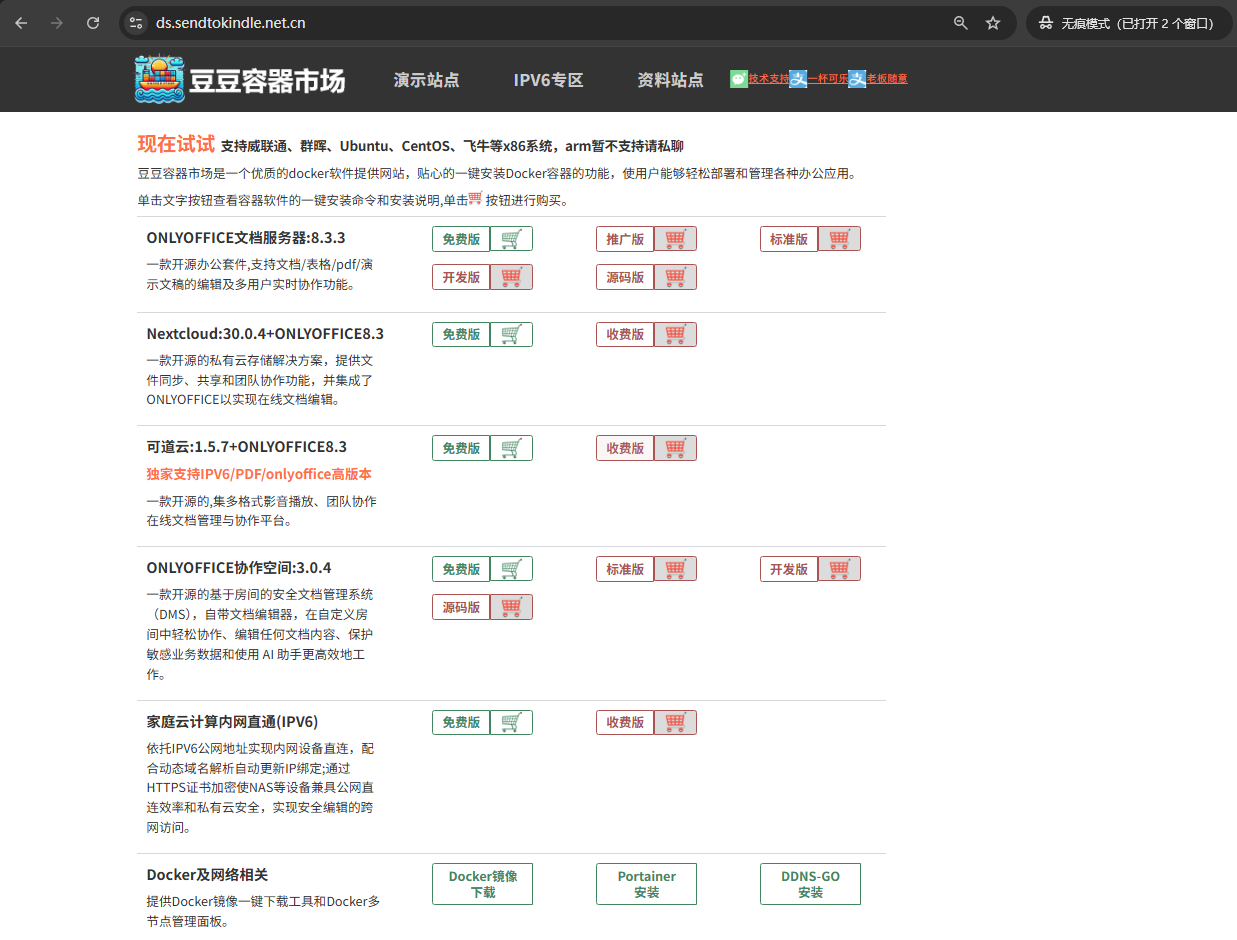Click cart for 可道云 免费版
This screenshot has height=940, width=1237.
pos(511,448)
